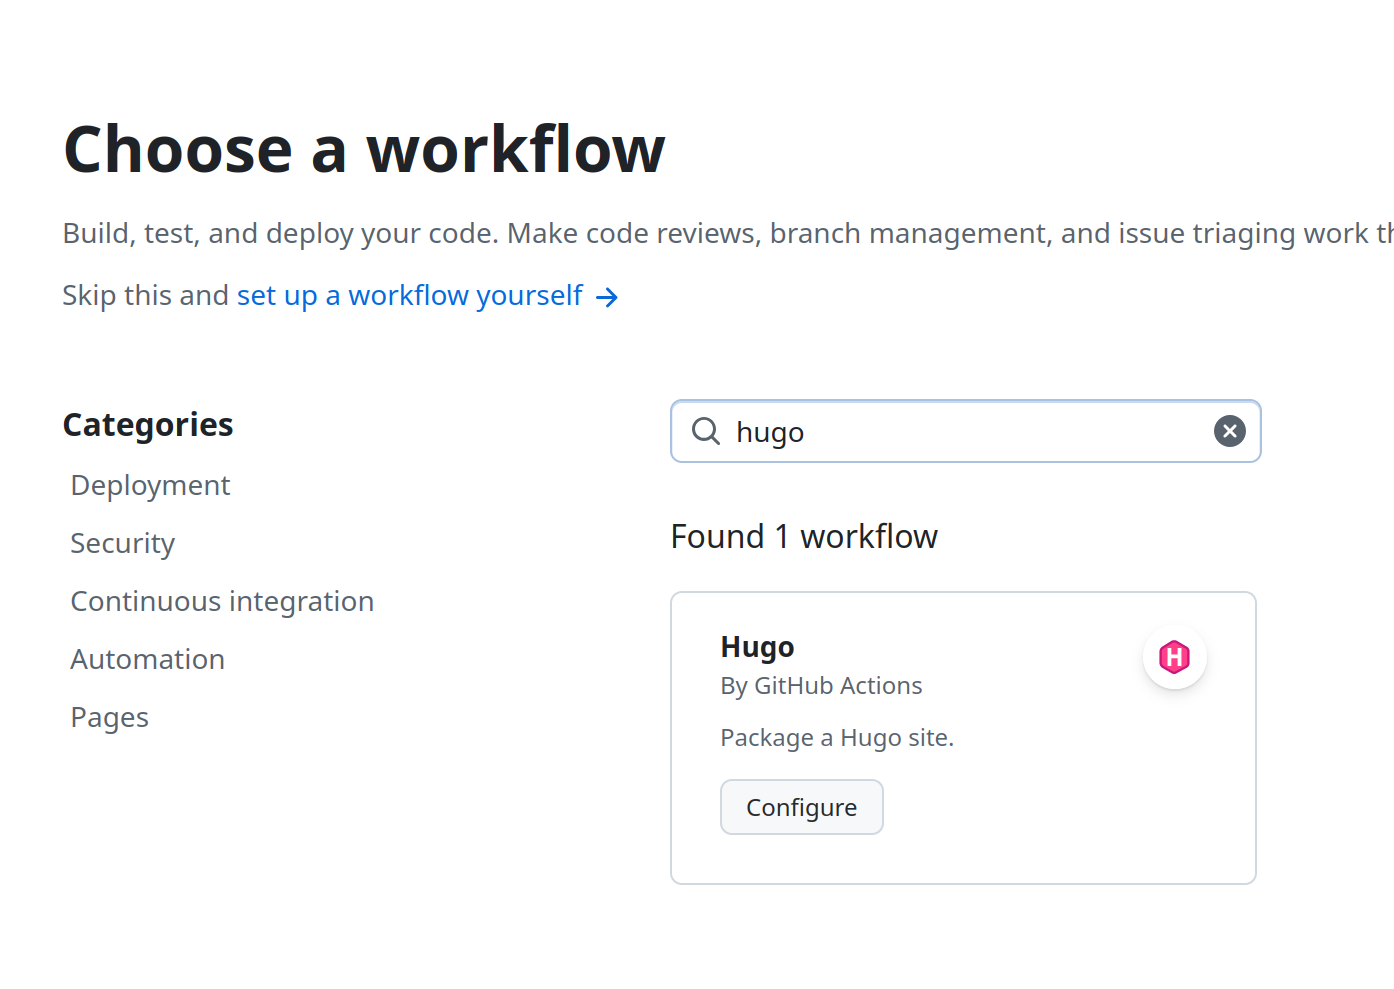Click the Categories heading
This screenshot has width=1394, height=989.
click(x=148, y=425)
